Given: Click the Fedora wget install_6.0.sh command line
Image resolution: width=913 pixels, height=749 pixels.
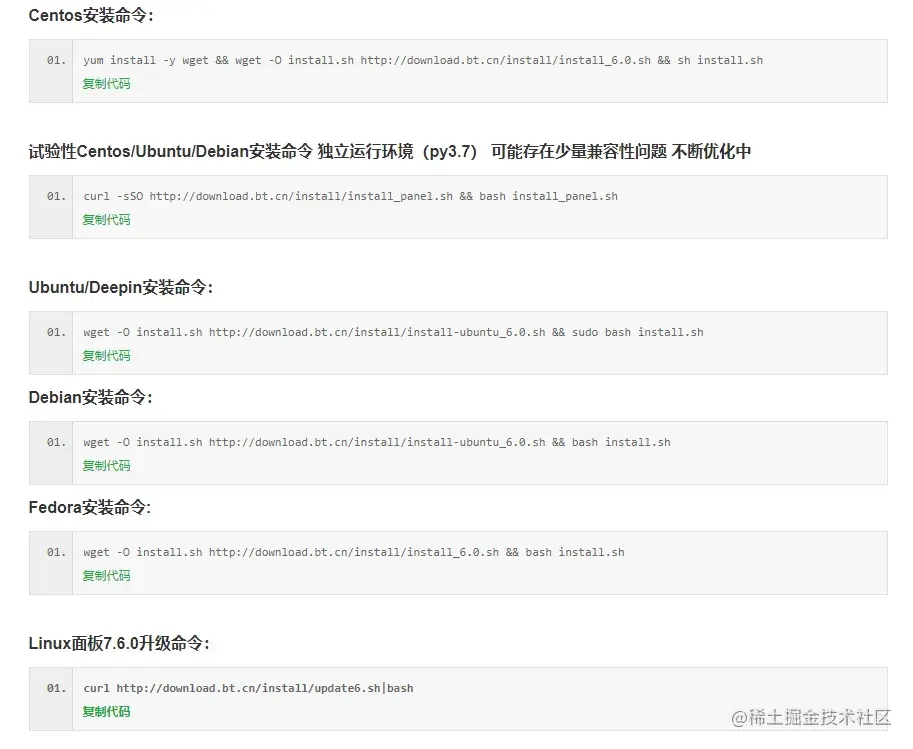Looking at the screenshot, I should click(354, 552).
